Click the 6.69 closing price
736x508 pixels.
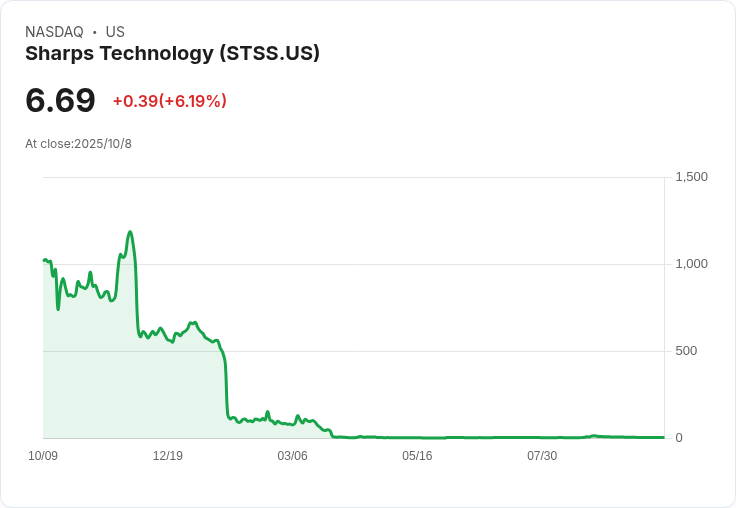pos(60,100)
